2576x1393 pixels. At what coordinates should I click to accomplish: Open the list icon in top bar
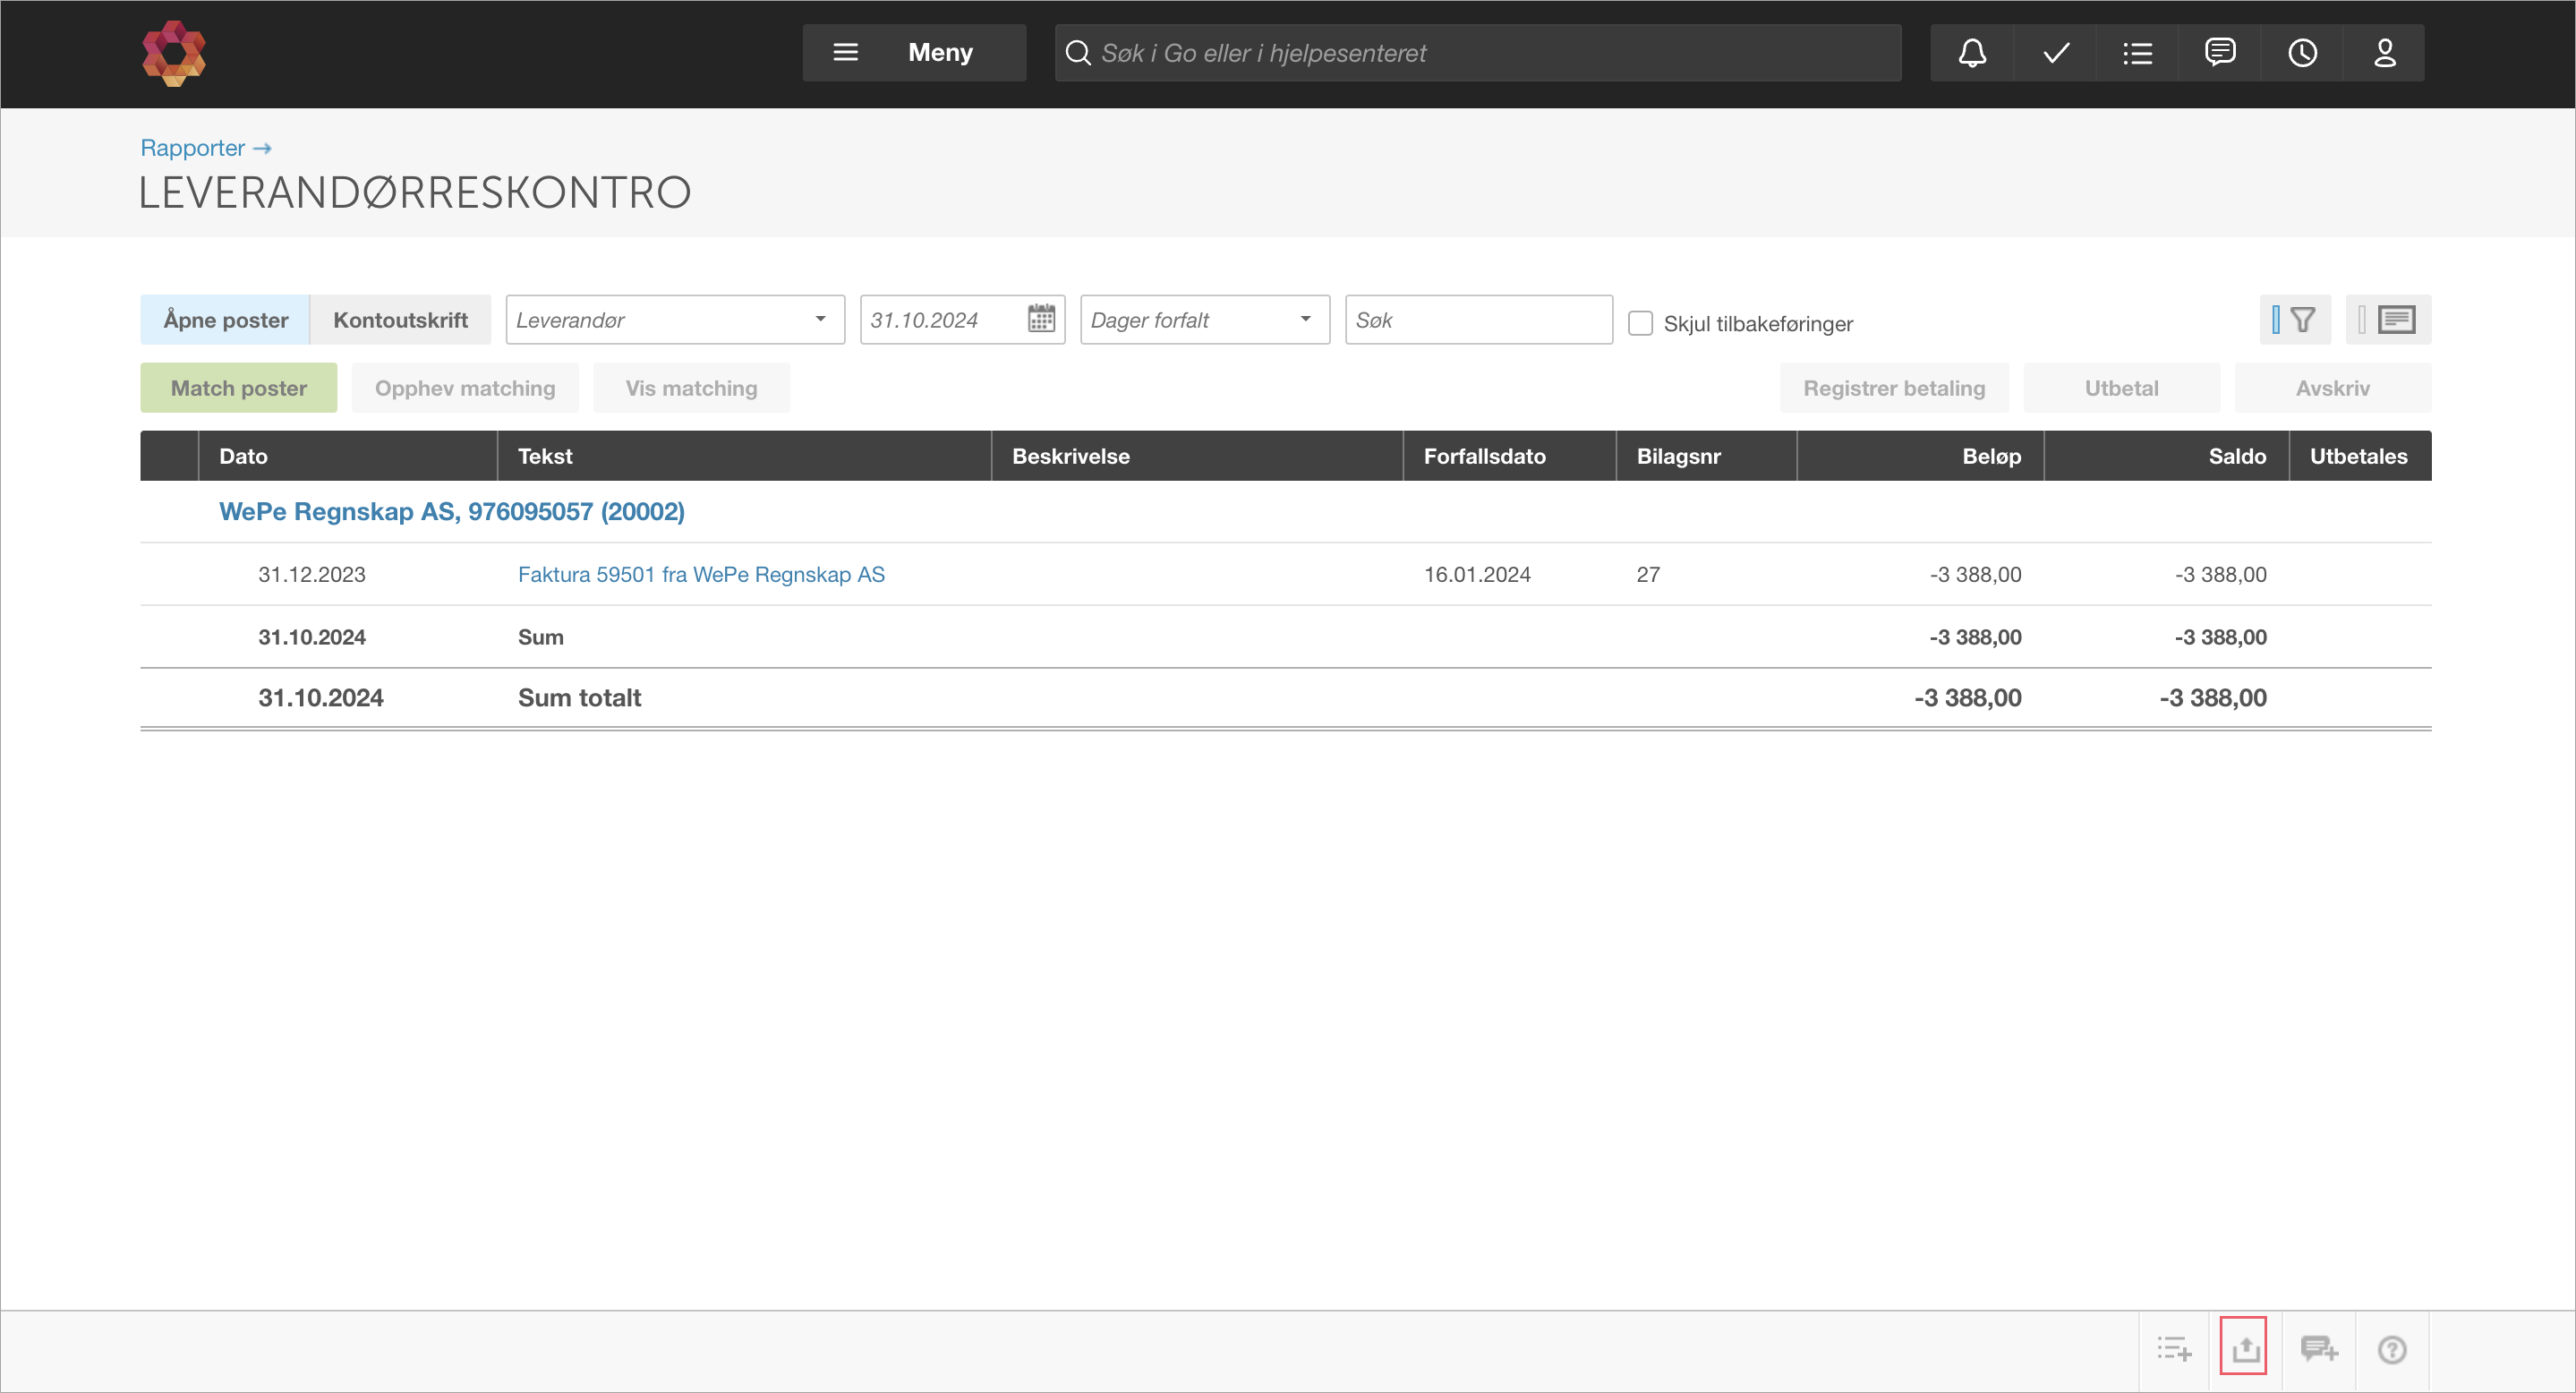(2137, 53)
